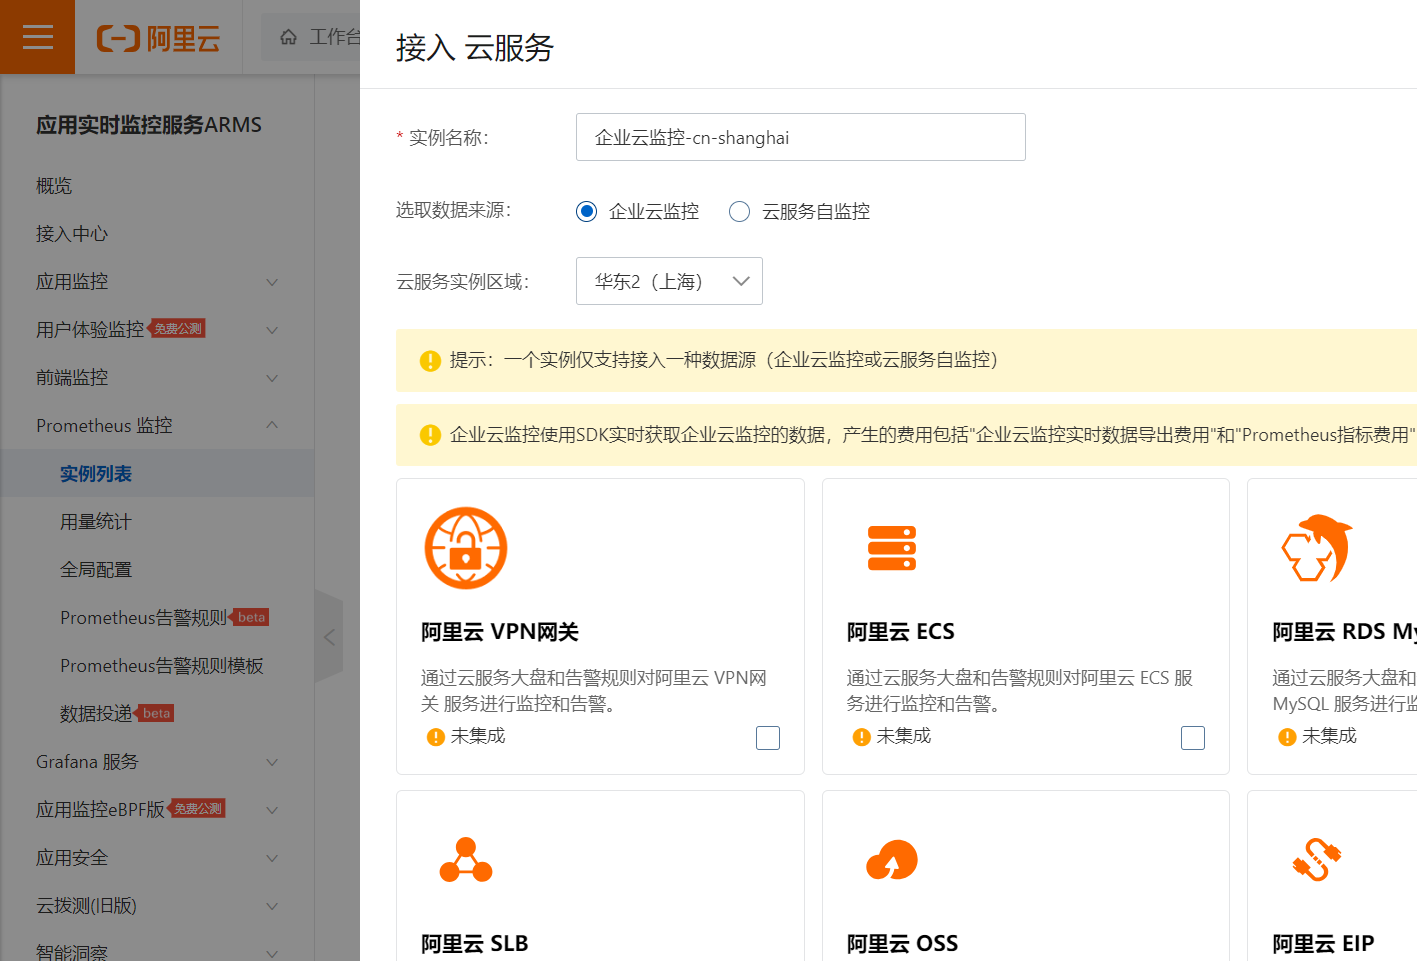Open 数据投递 sidebar link
The height and width of the screenshot is (961, 1417).
[x=96, y=714]
